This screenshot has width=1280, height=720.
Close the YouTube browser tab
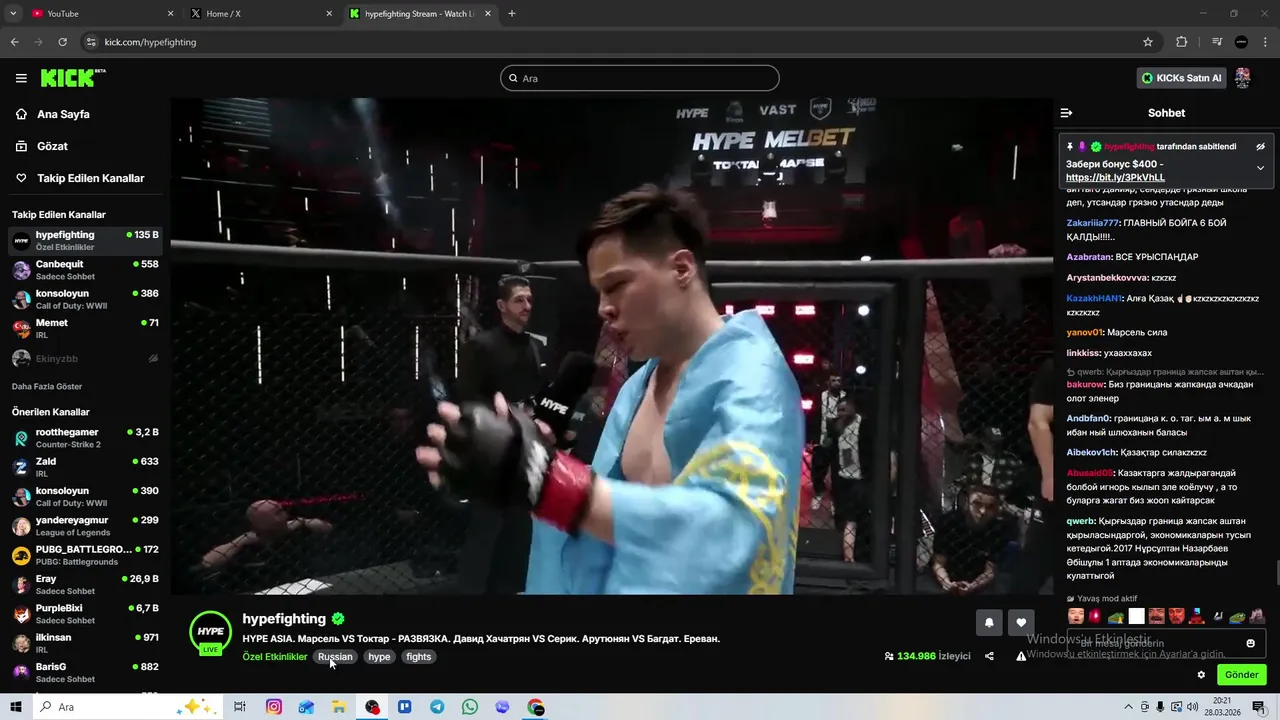coord(170,14)
